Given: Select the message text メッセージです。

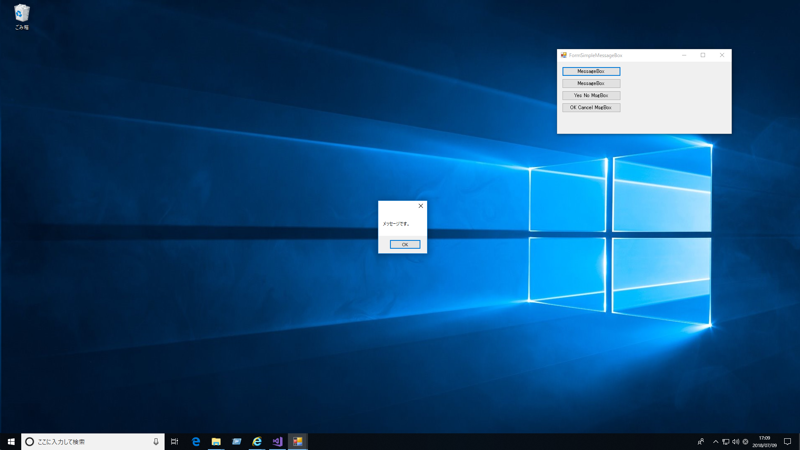Looking at the screenshot, I should 396,223.
